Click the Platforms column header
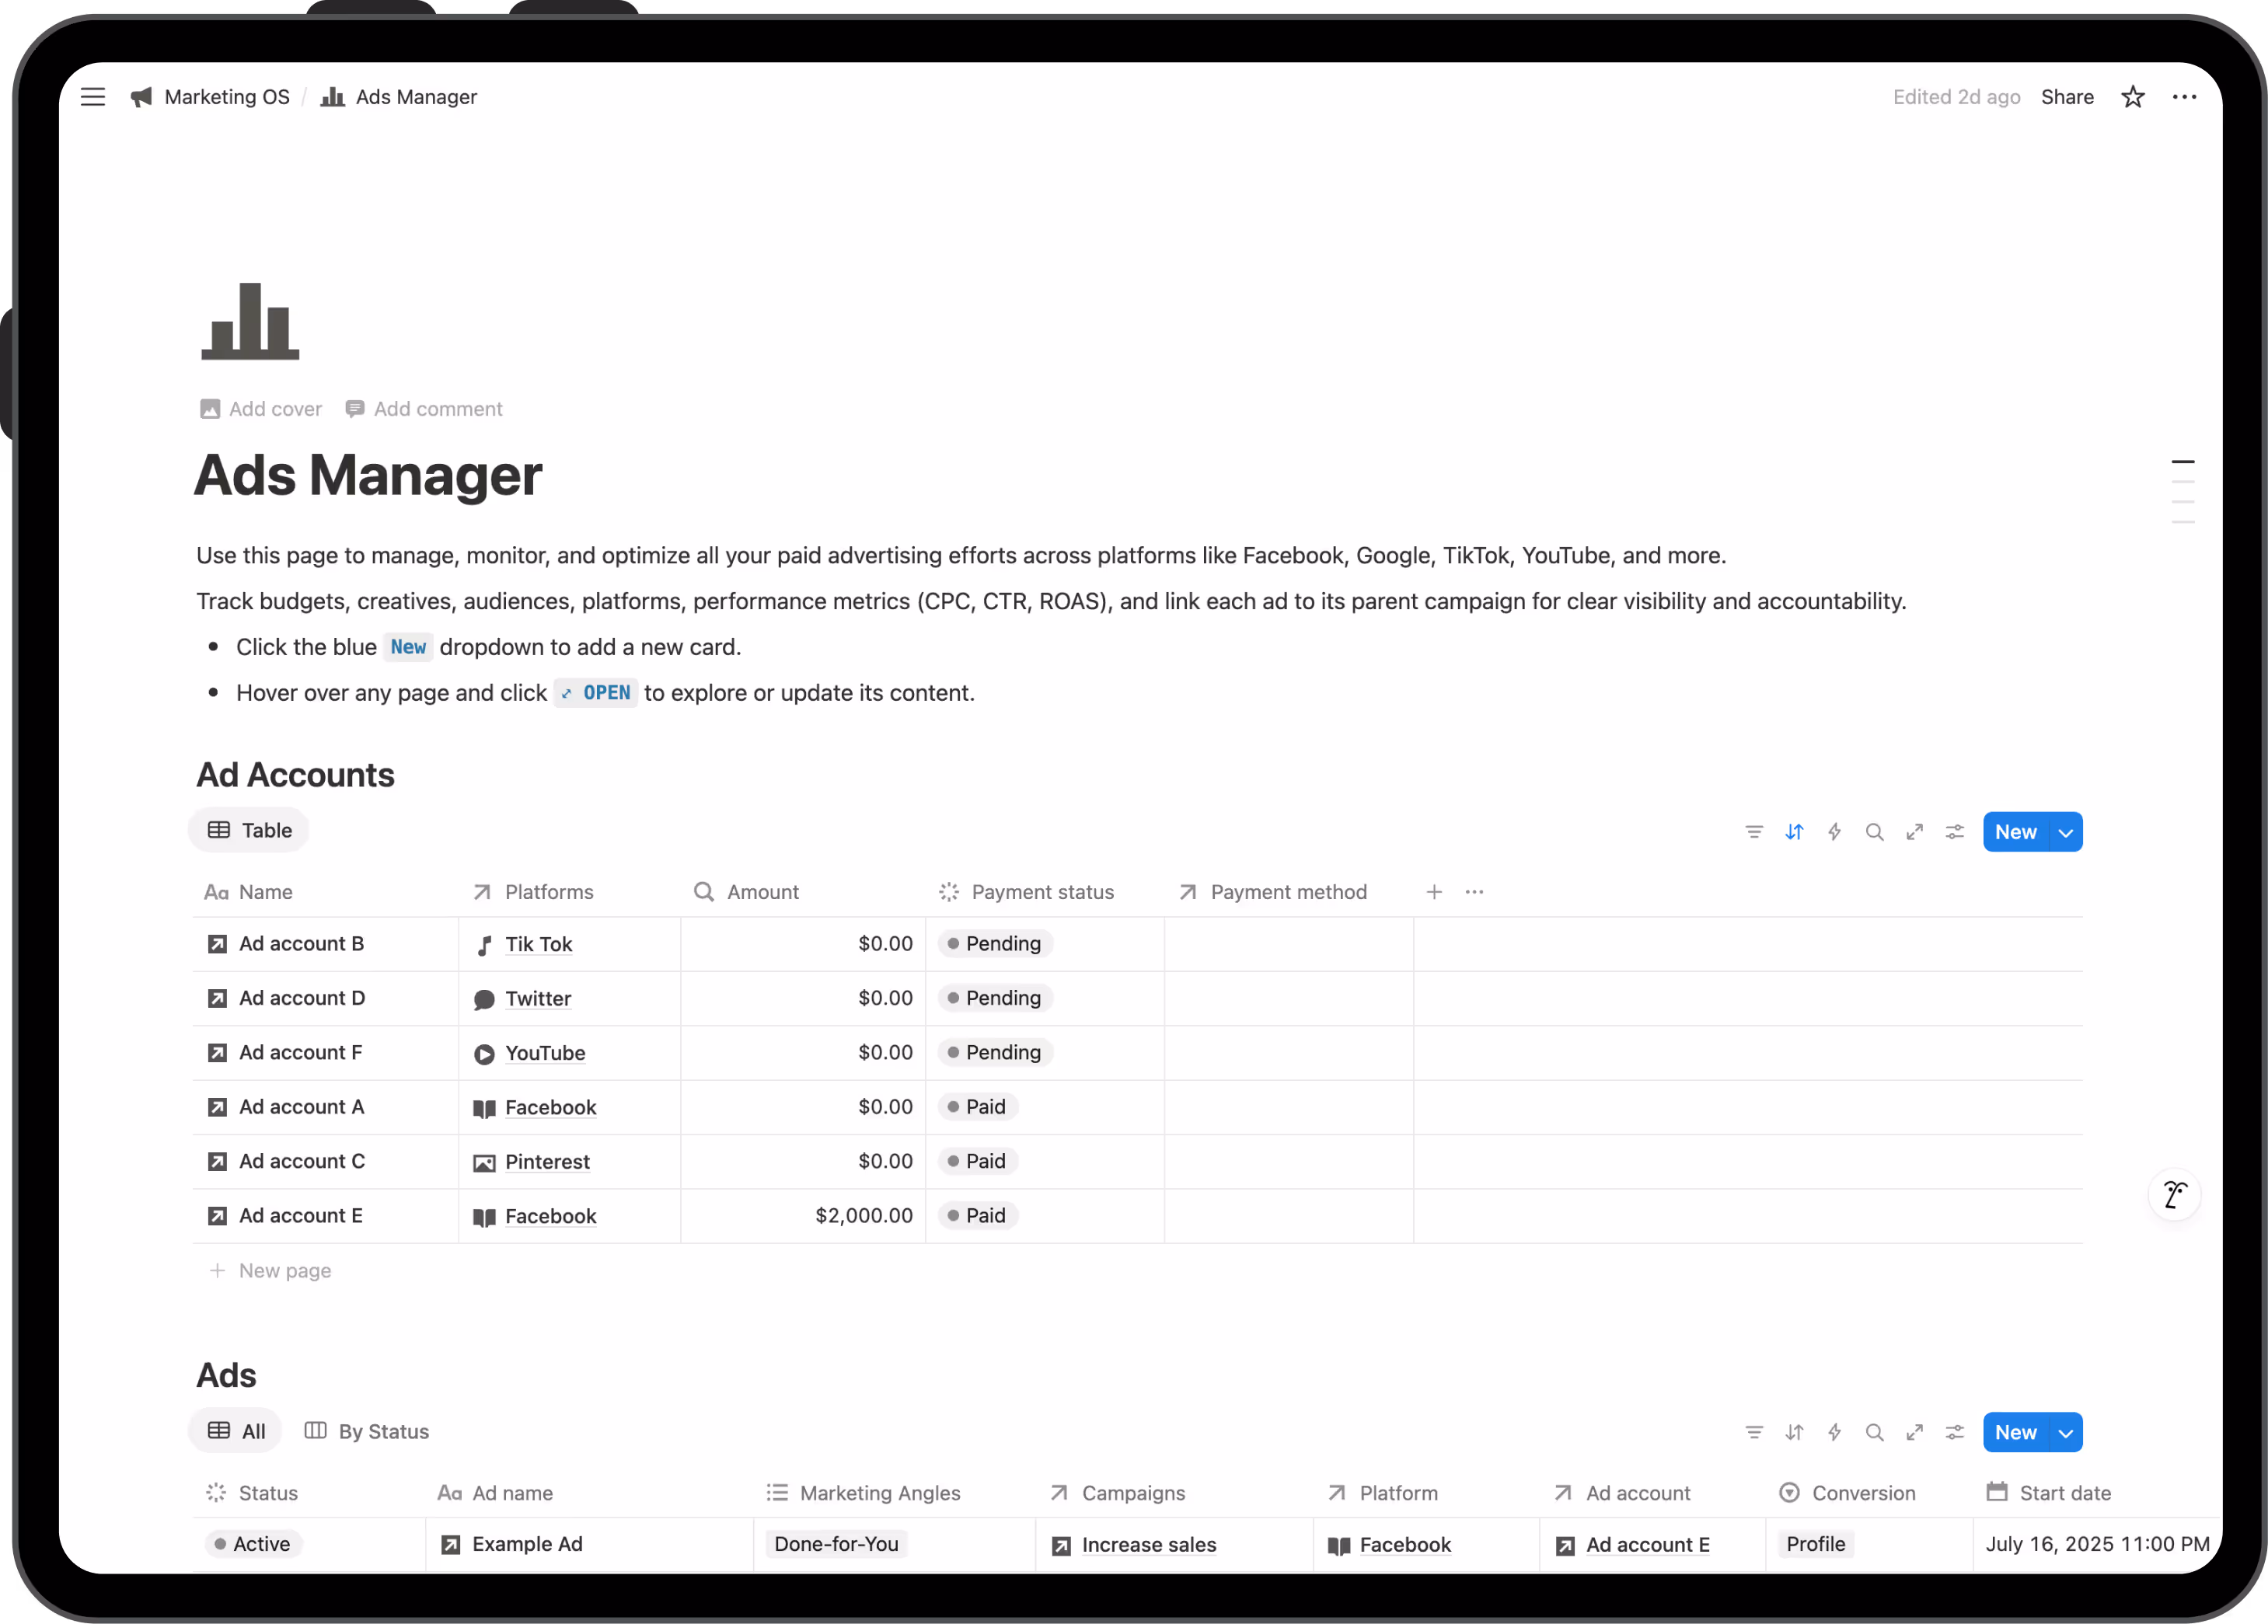 tap(533, 892)
